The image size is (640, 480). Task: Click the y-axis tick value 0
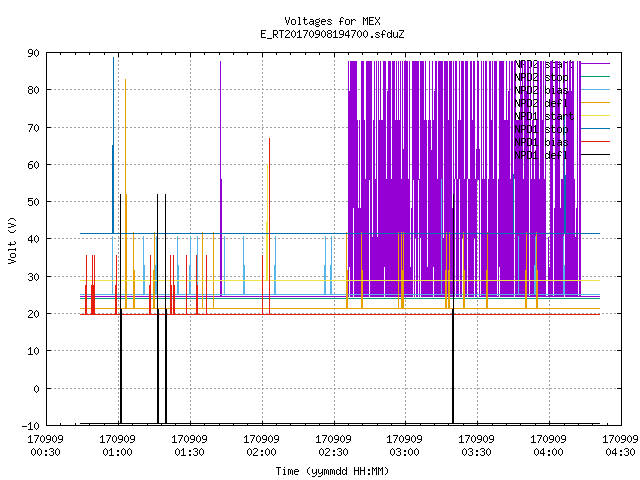click(37, 389)
